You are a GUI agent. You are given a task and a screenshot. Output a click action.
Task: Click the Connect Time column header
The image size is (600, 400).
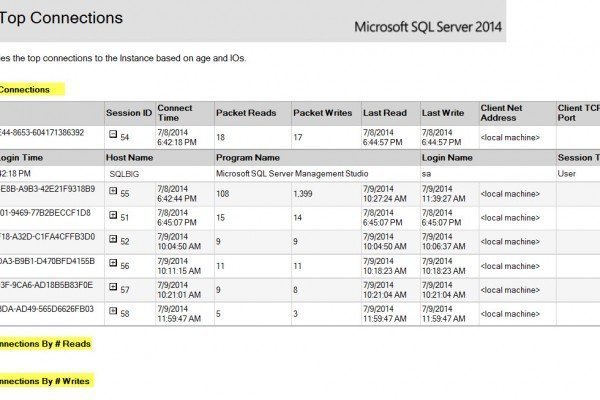click(174, 113)
